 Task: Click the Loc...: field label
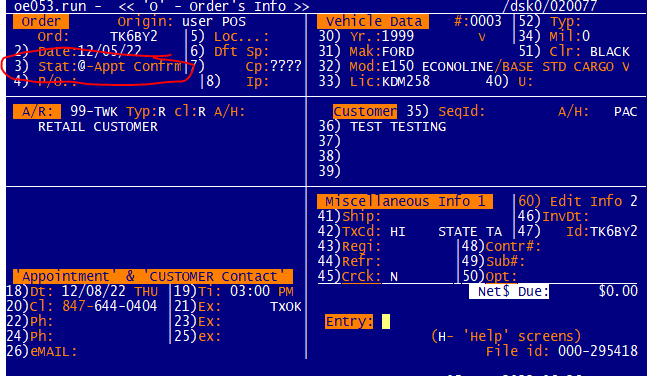coord(242,37)
